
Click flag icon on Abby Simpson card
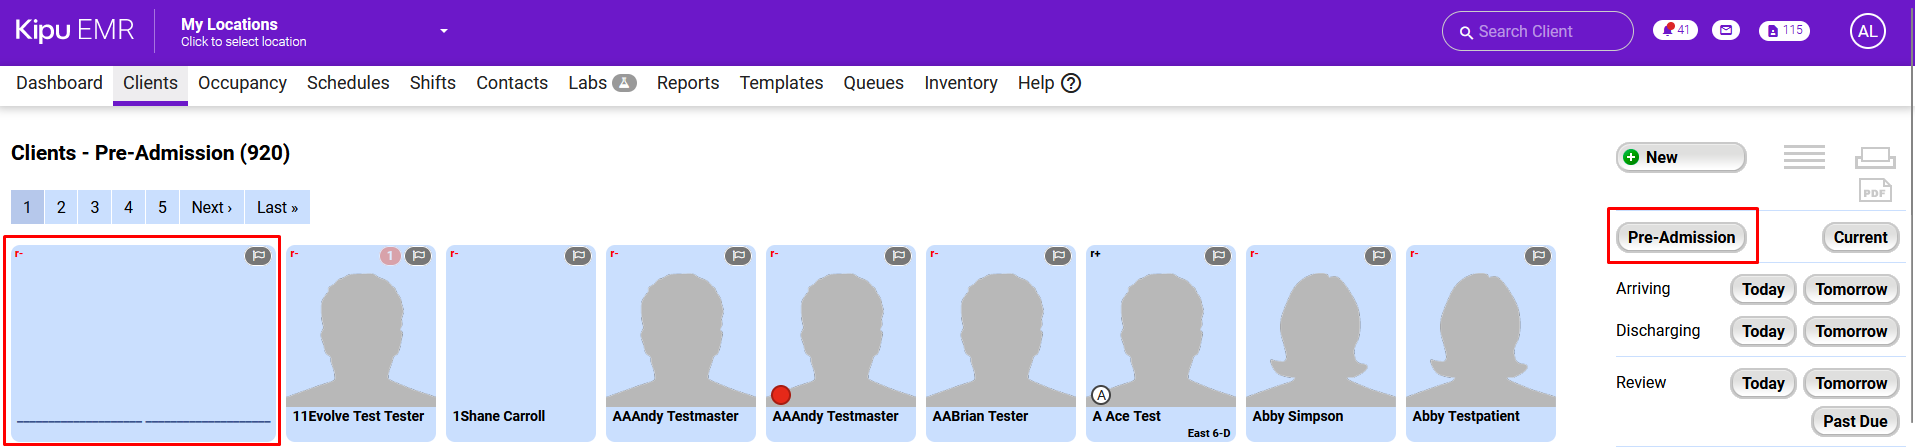[1378, 256]
